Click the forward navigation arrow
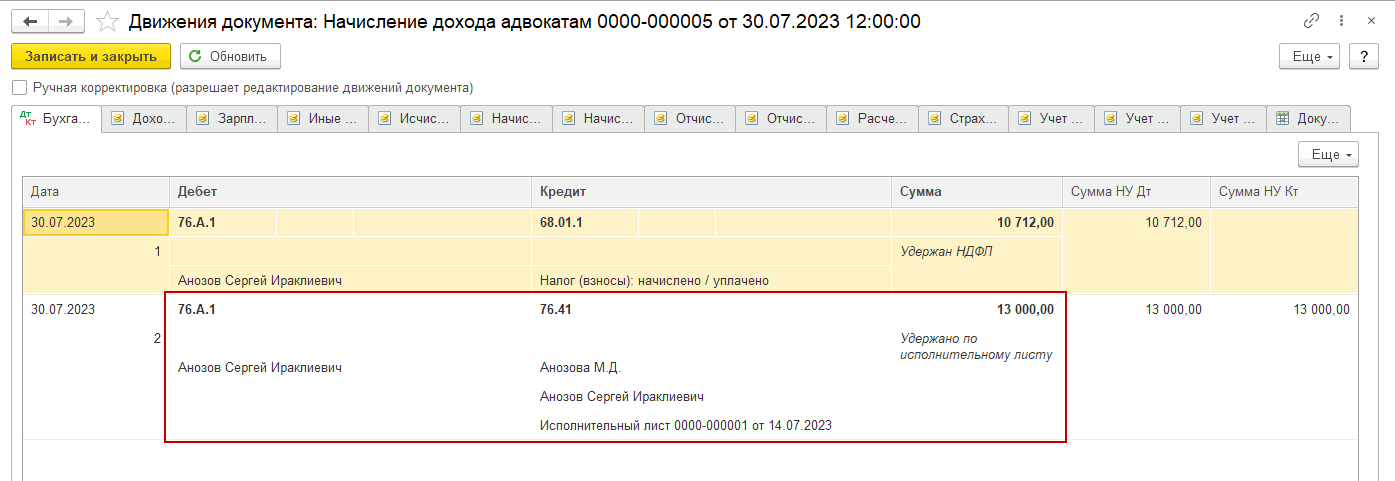 66,21
